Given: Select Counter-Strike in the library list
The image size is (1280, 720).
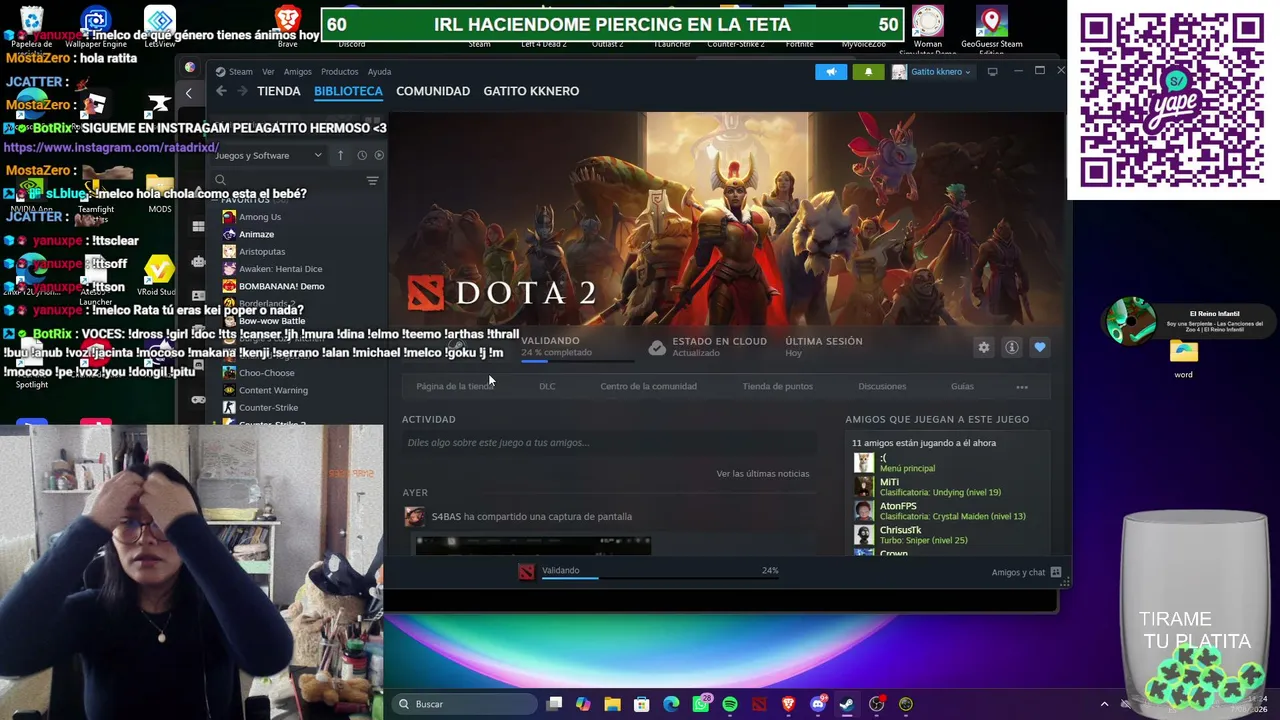Looking at the screenshot, I should 268,408.
